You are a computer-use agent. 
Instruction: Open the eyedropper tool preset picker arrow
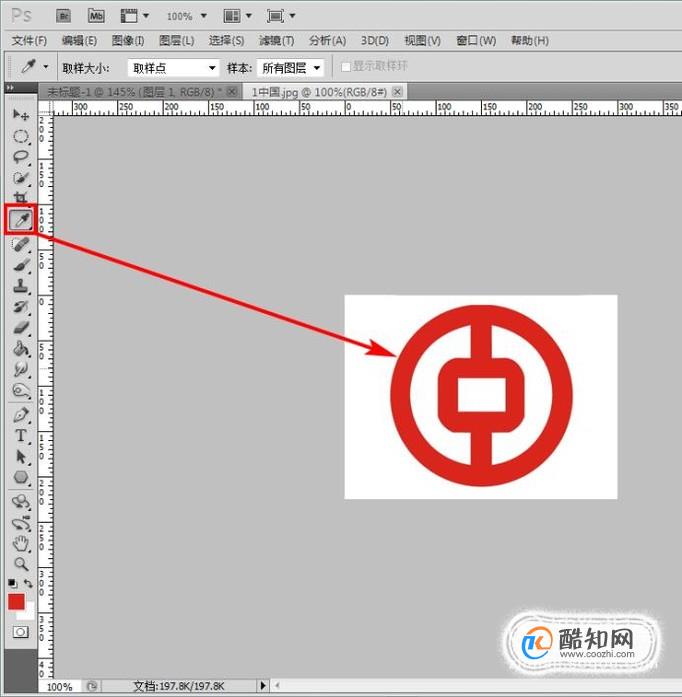[46, 67]
